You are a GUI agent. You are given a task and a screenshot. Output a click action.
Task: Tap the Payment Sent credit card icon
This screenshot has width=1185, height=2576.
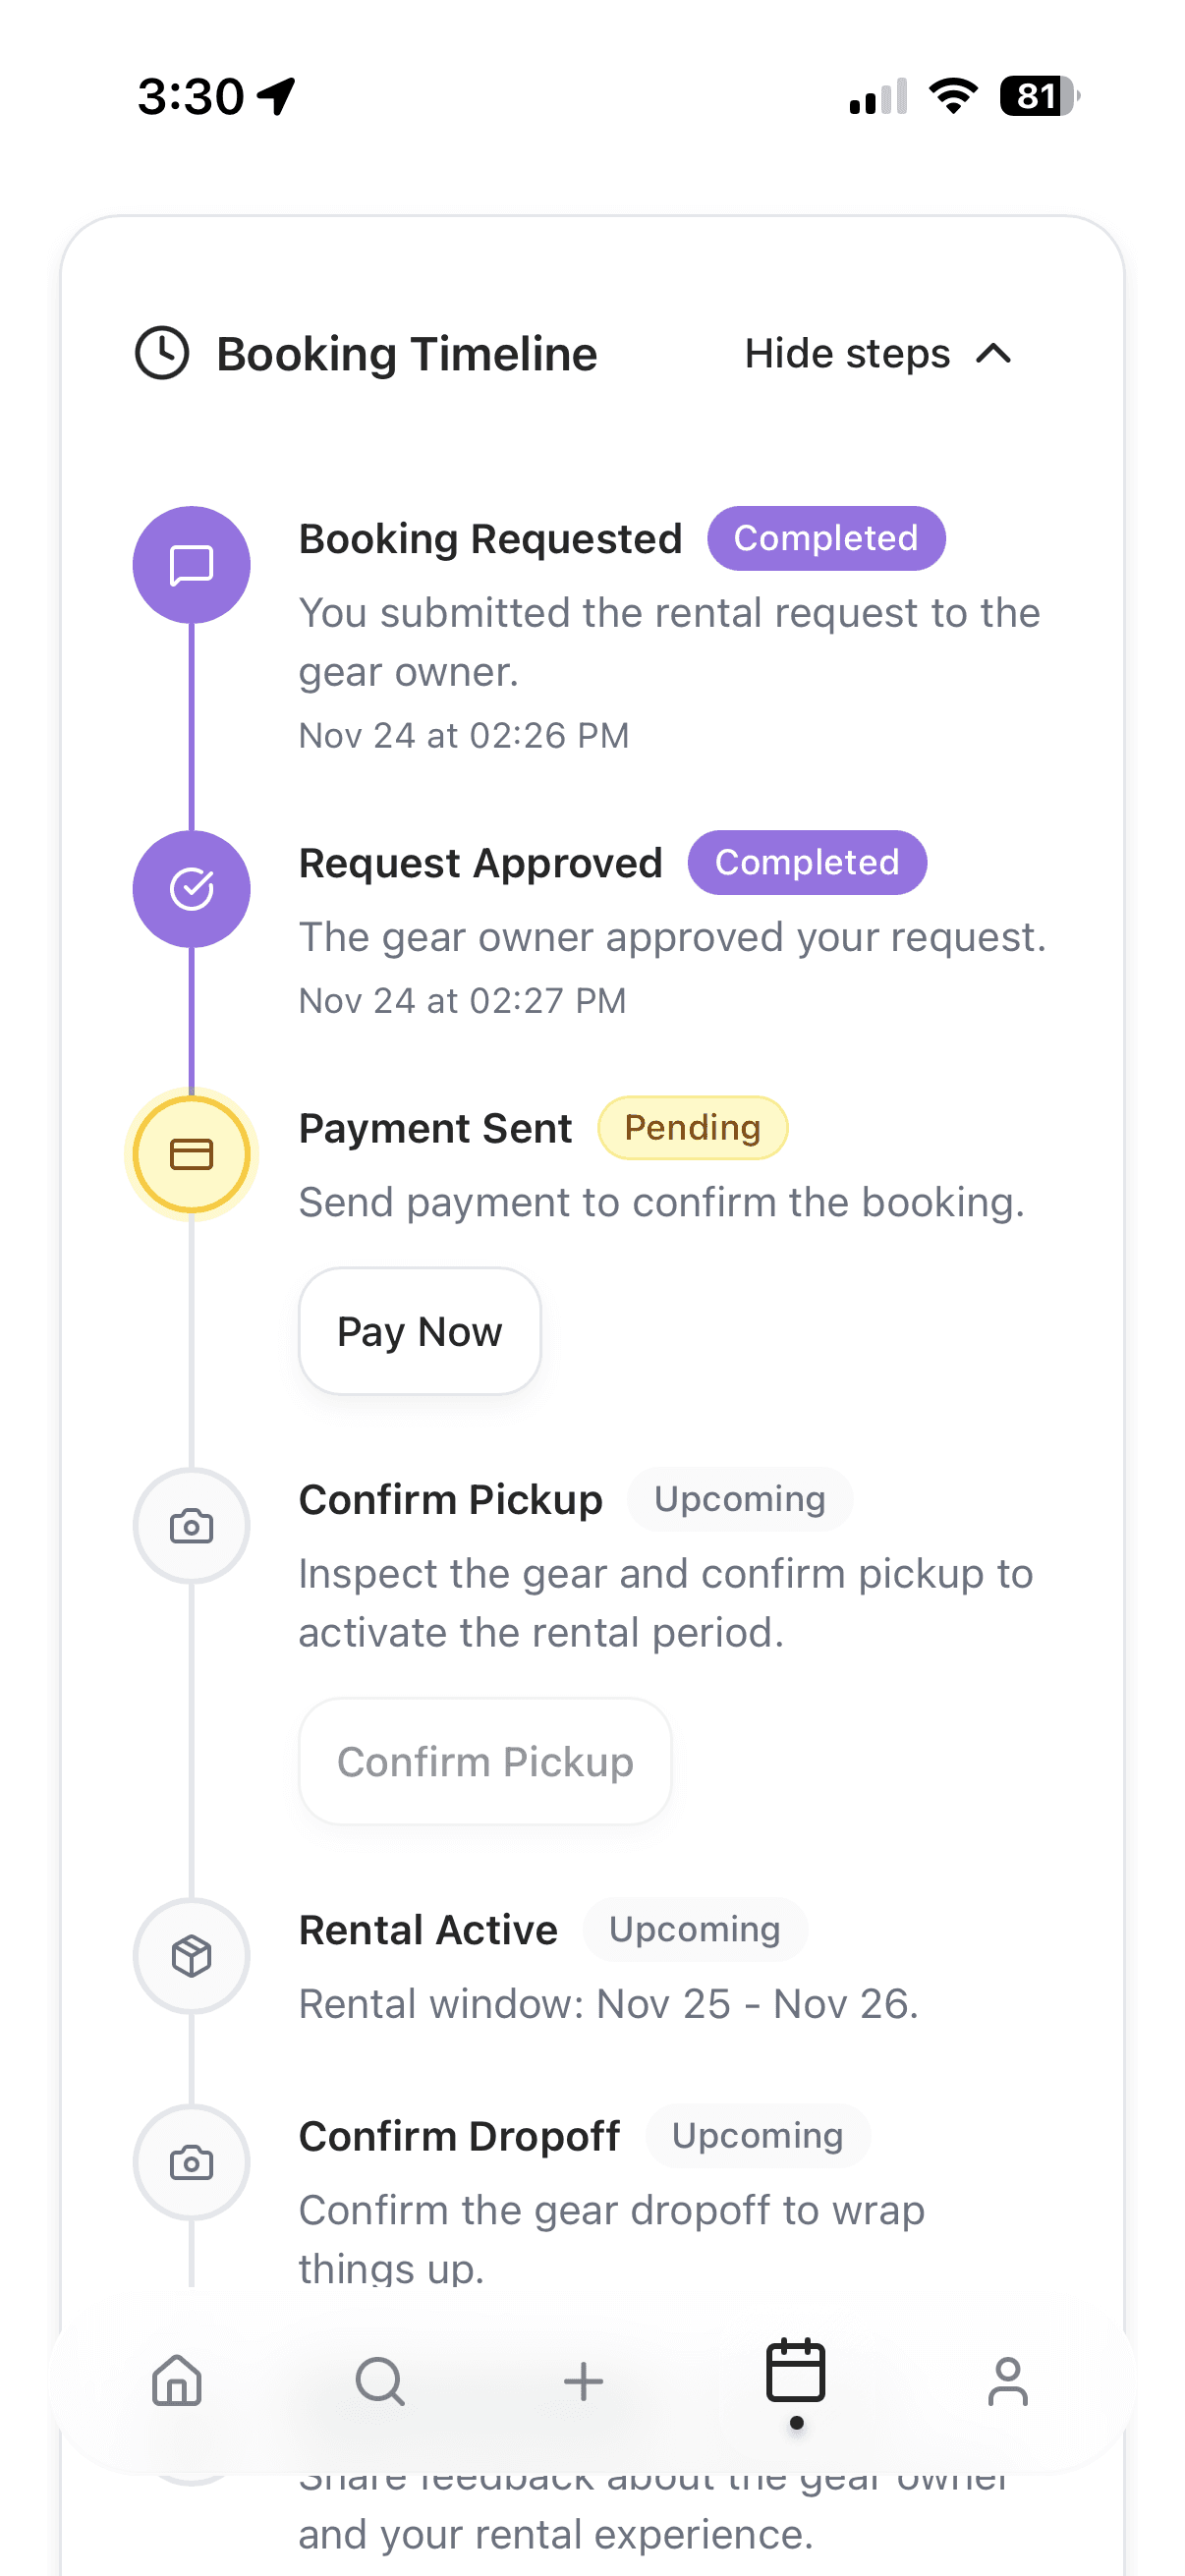coord(191,1155)
